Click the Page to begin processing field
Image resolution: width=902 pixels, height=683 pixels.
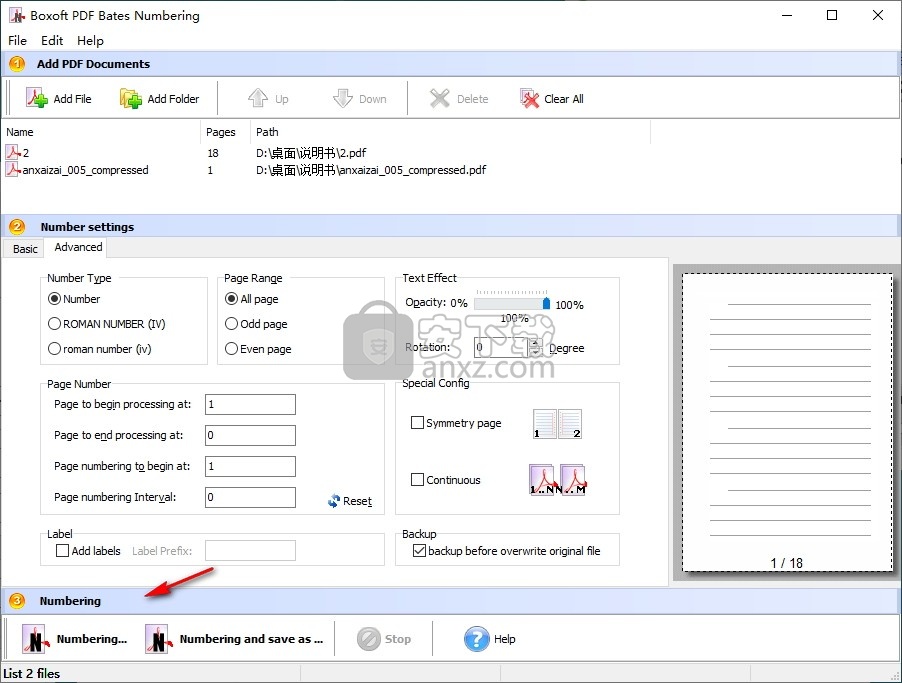click(x=250, y=404)
